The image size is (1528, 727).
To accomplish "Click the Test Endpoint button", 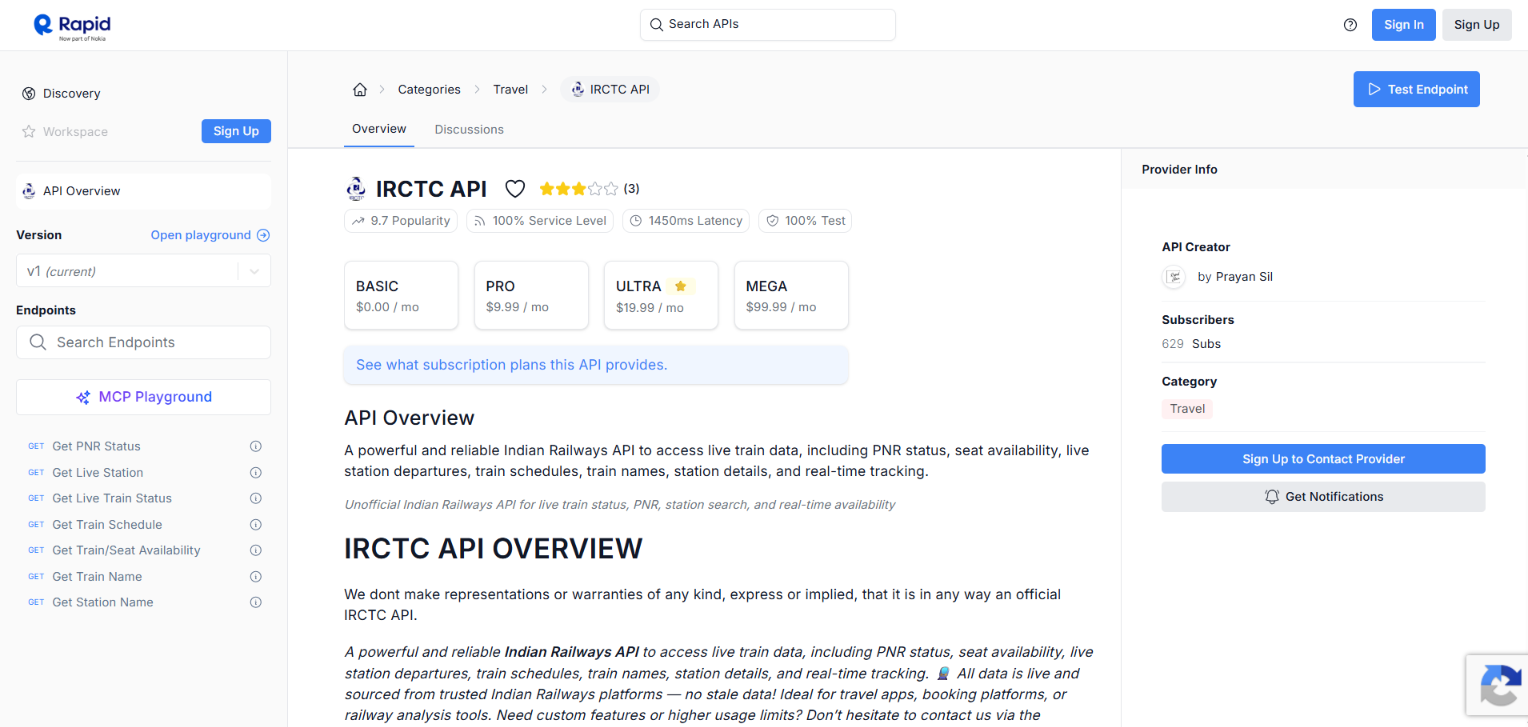I will [x=1417, y=89].
